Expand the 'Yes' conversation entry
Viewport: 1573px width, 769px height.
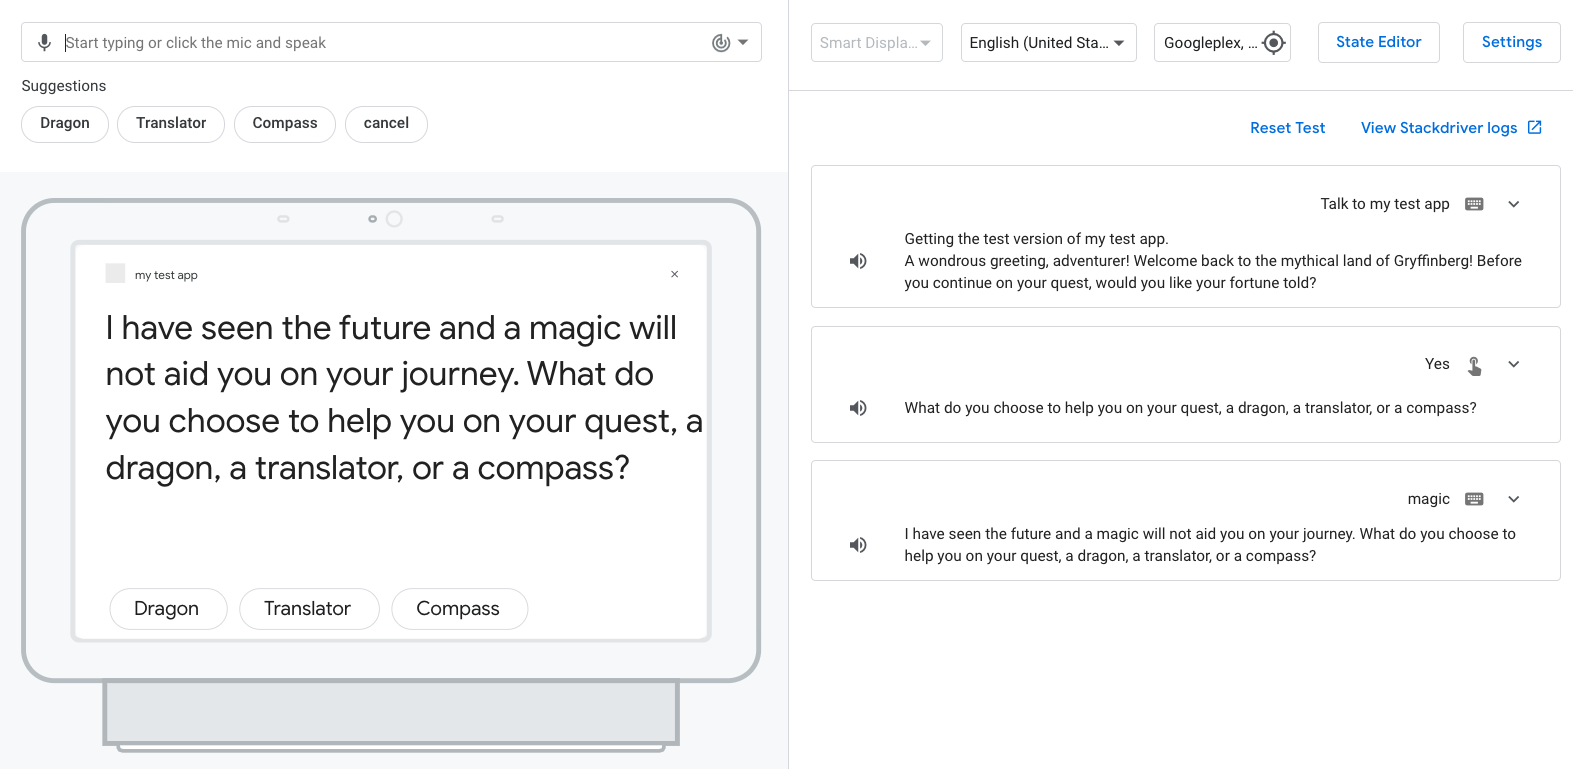coord(1514,364)
